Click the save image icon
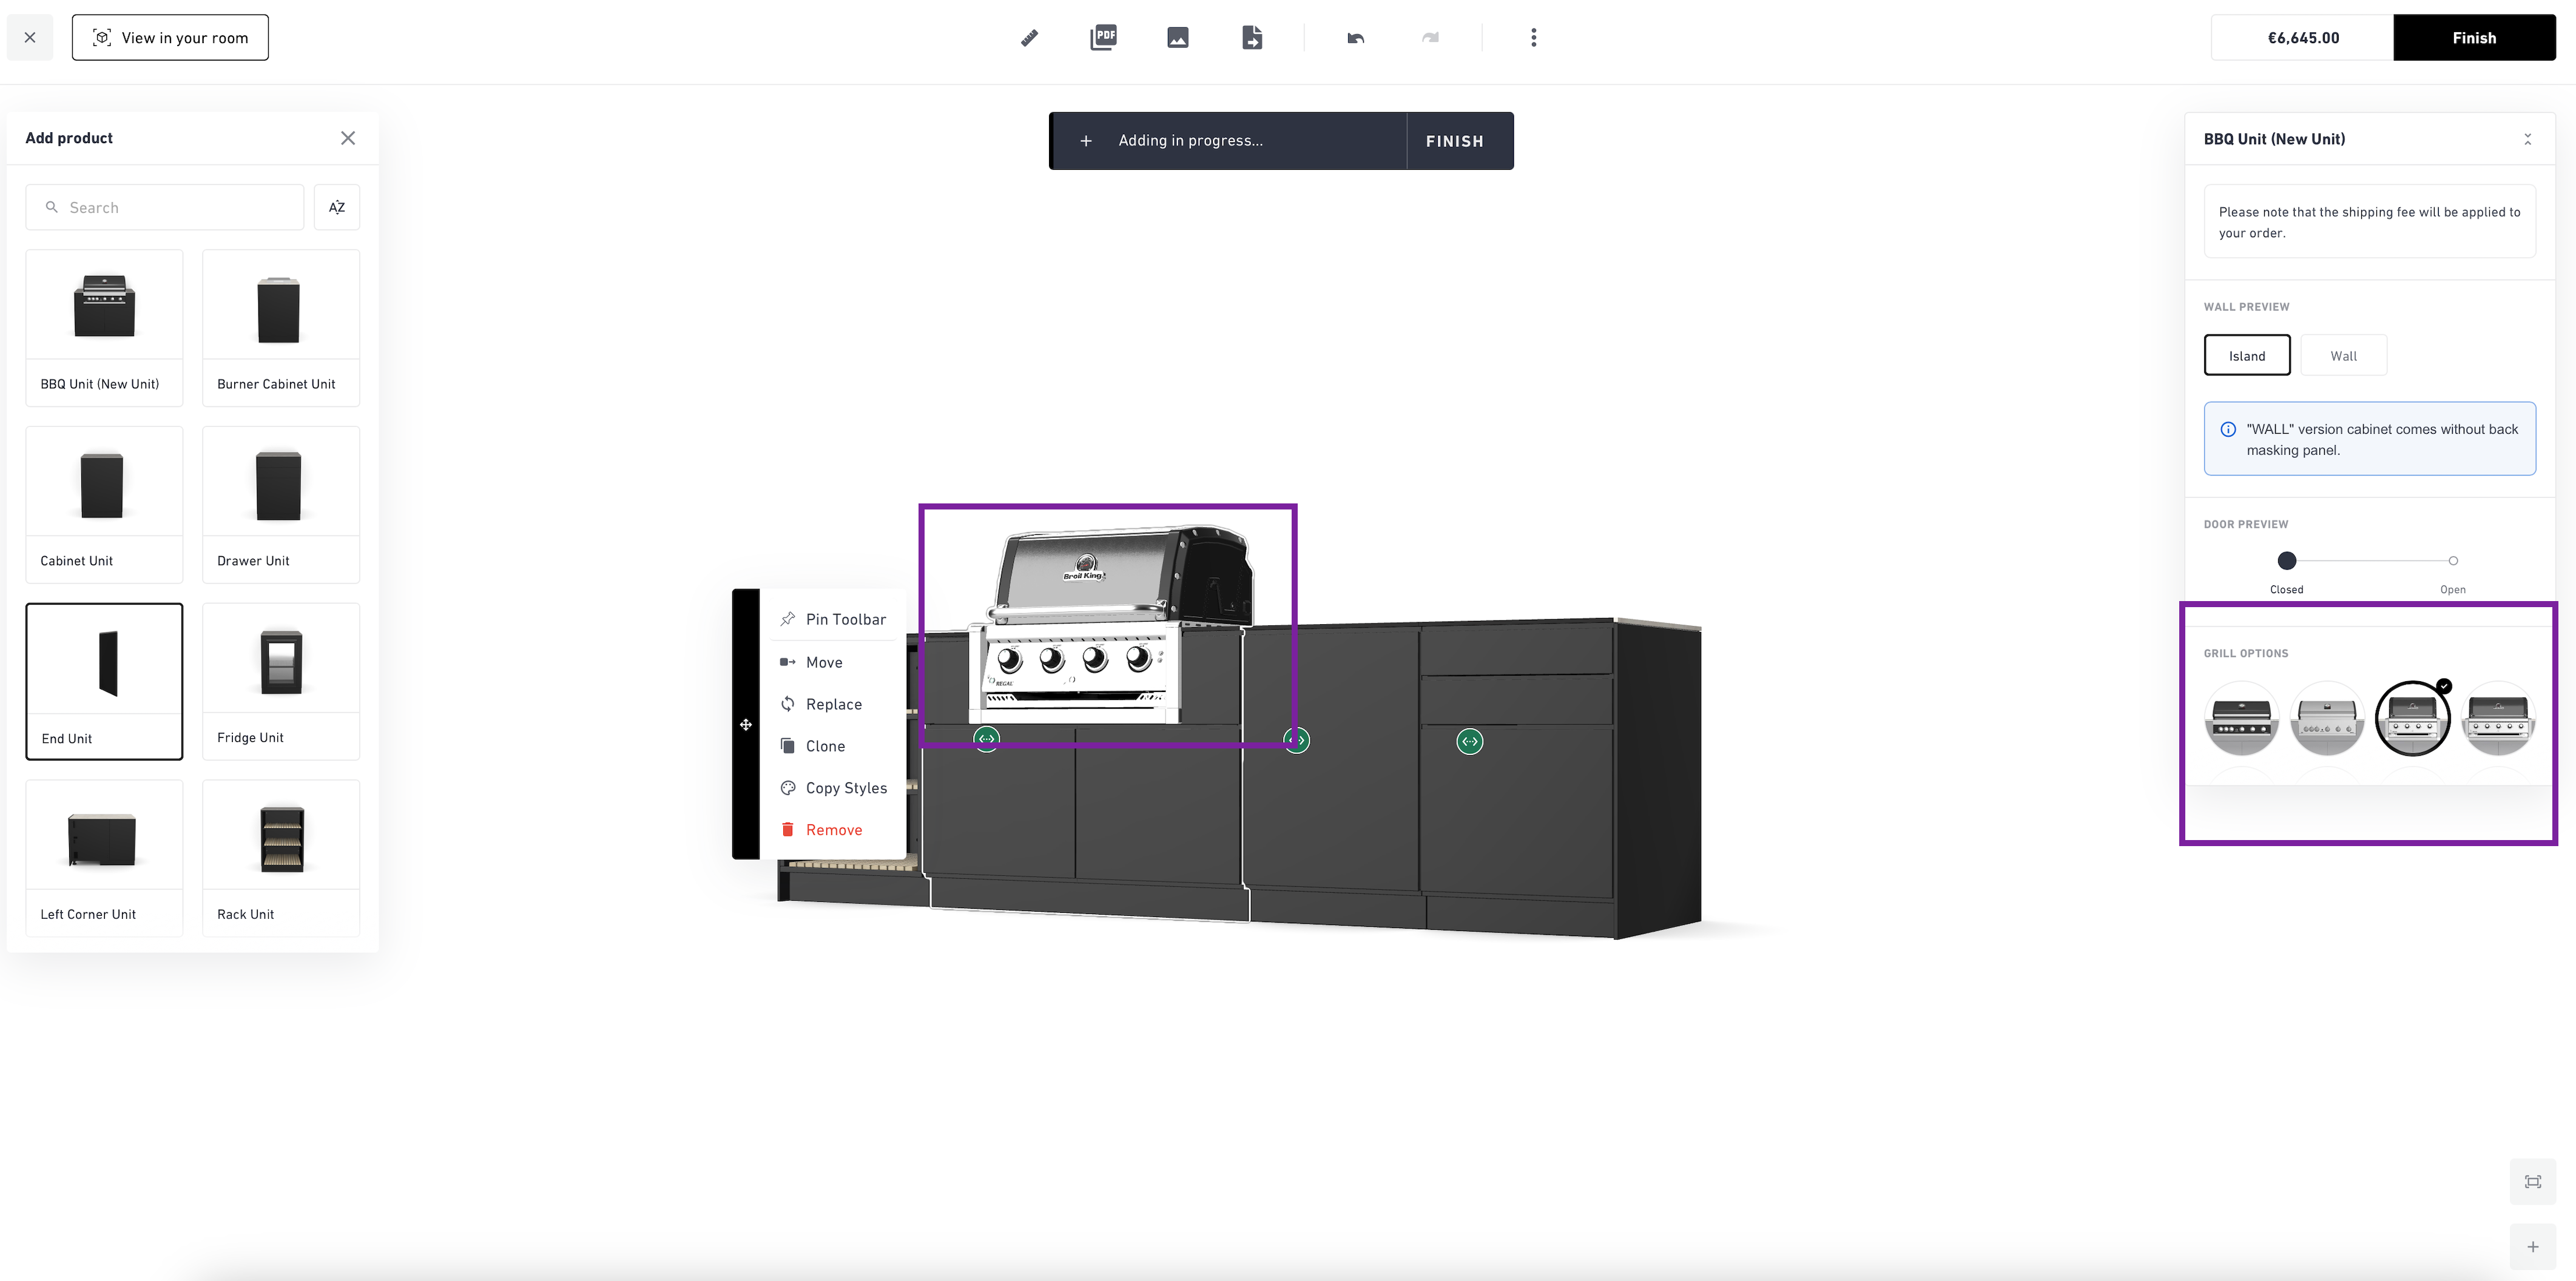 click(1177, 38)
